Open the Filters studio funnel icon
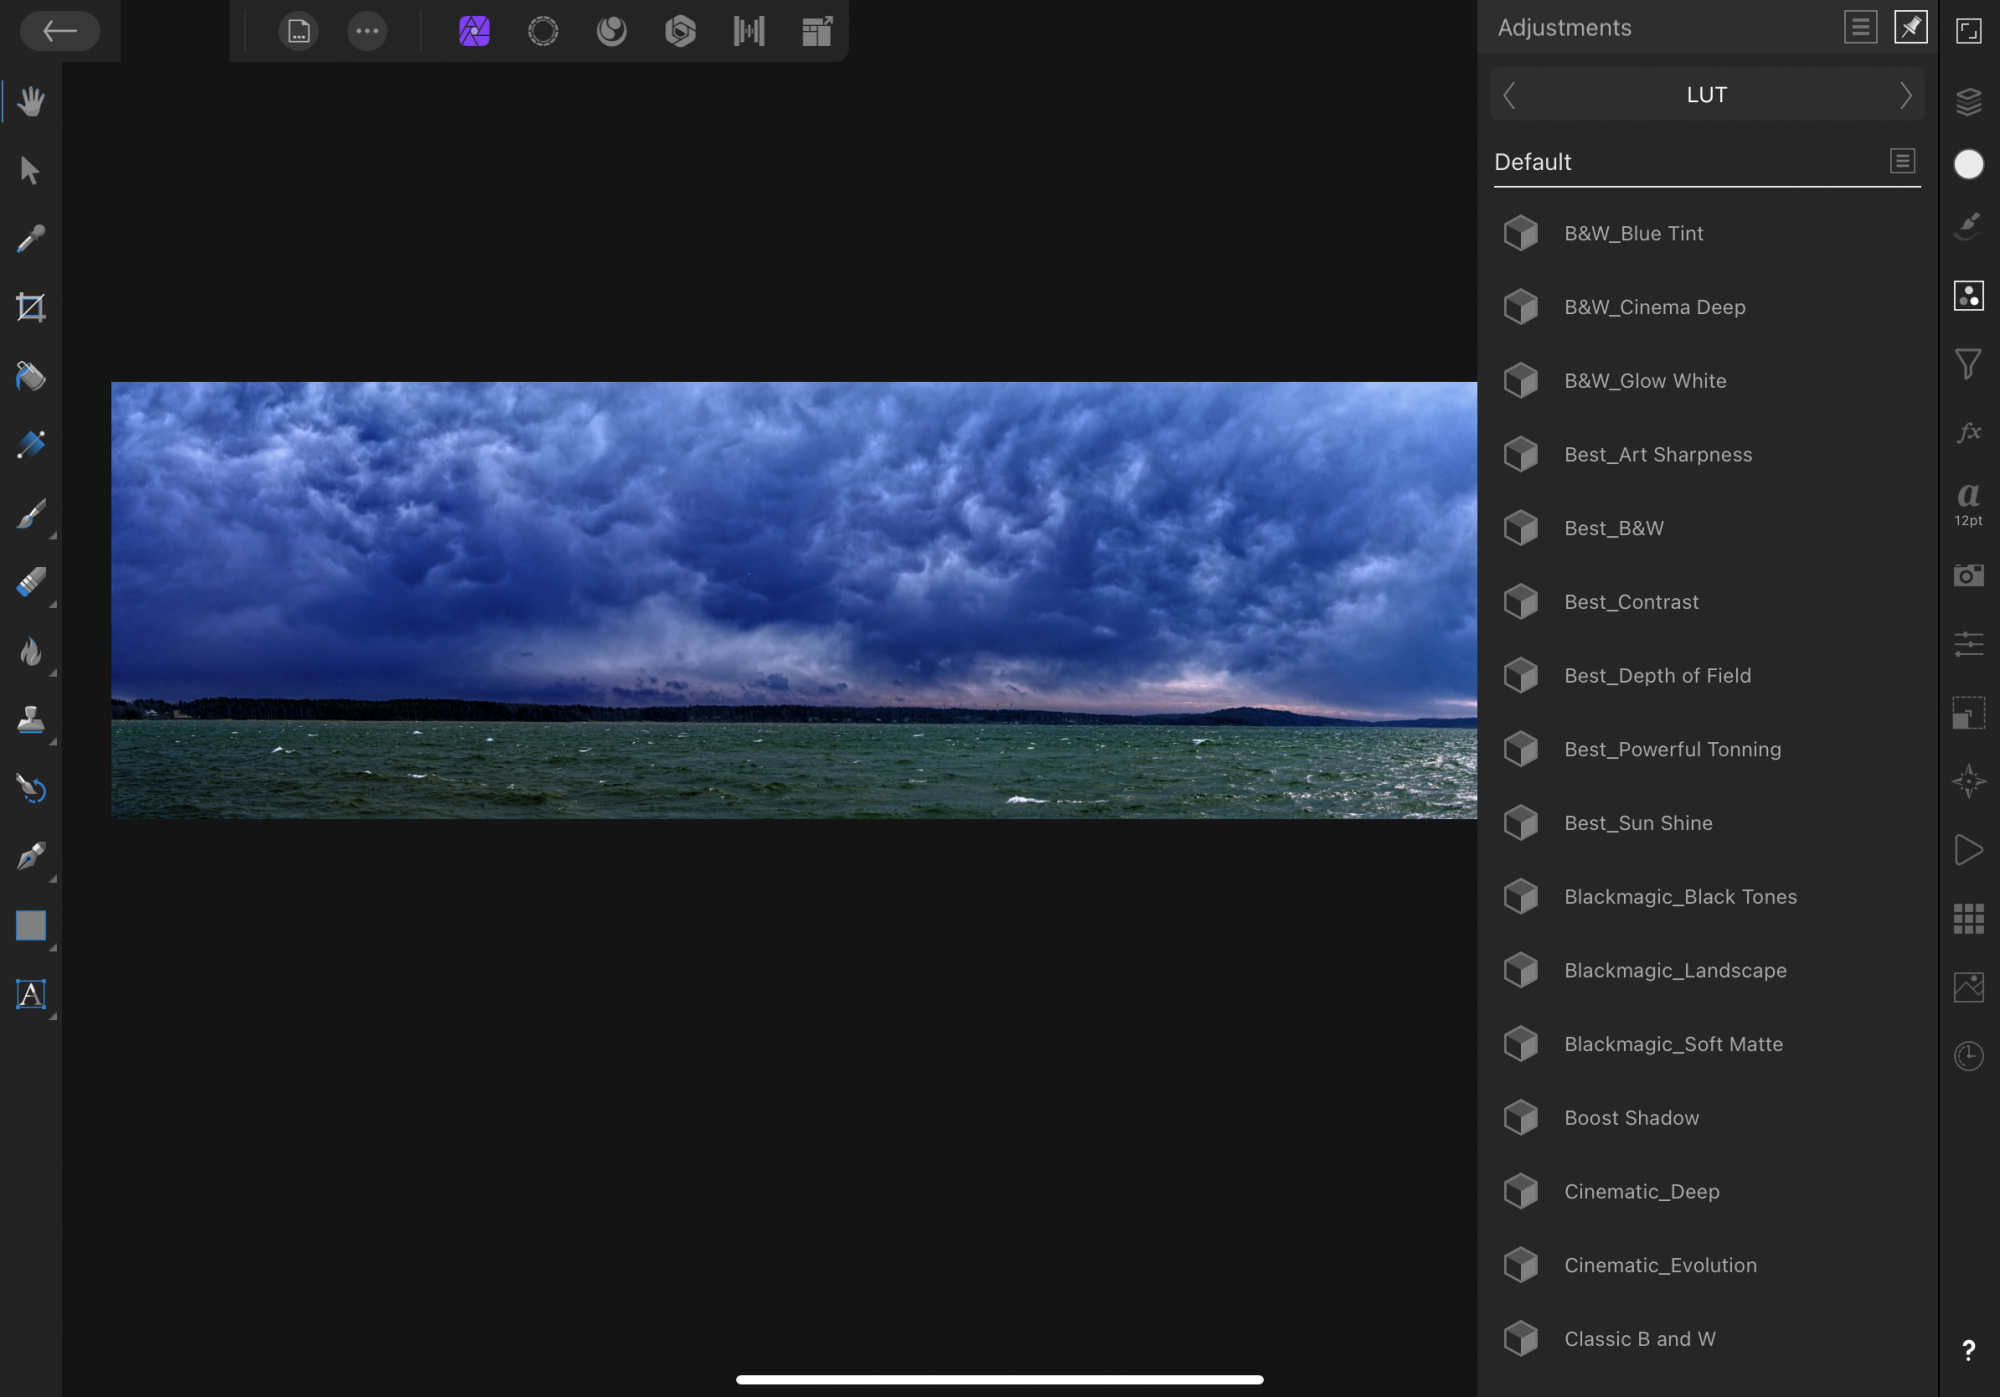 tap(1968, 364)
